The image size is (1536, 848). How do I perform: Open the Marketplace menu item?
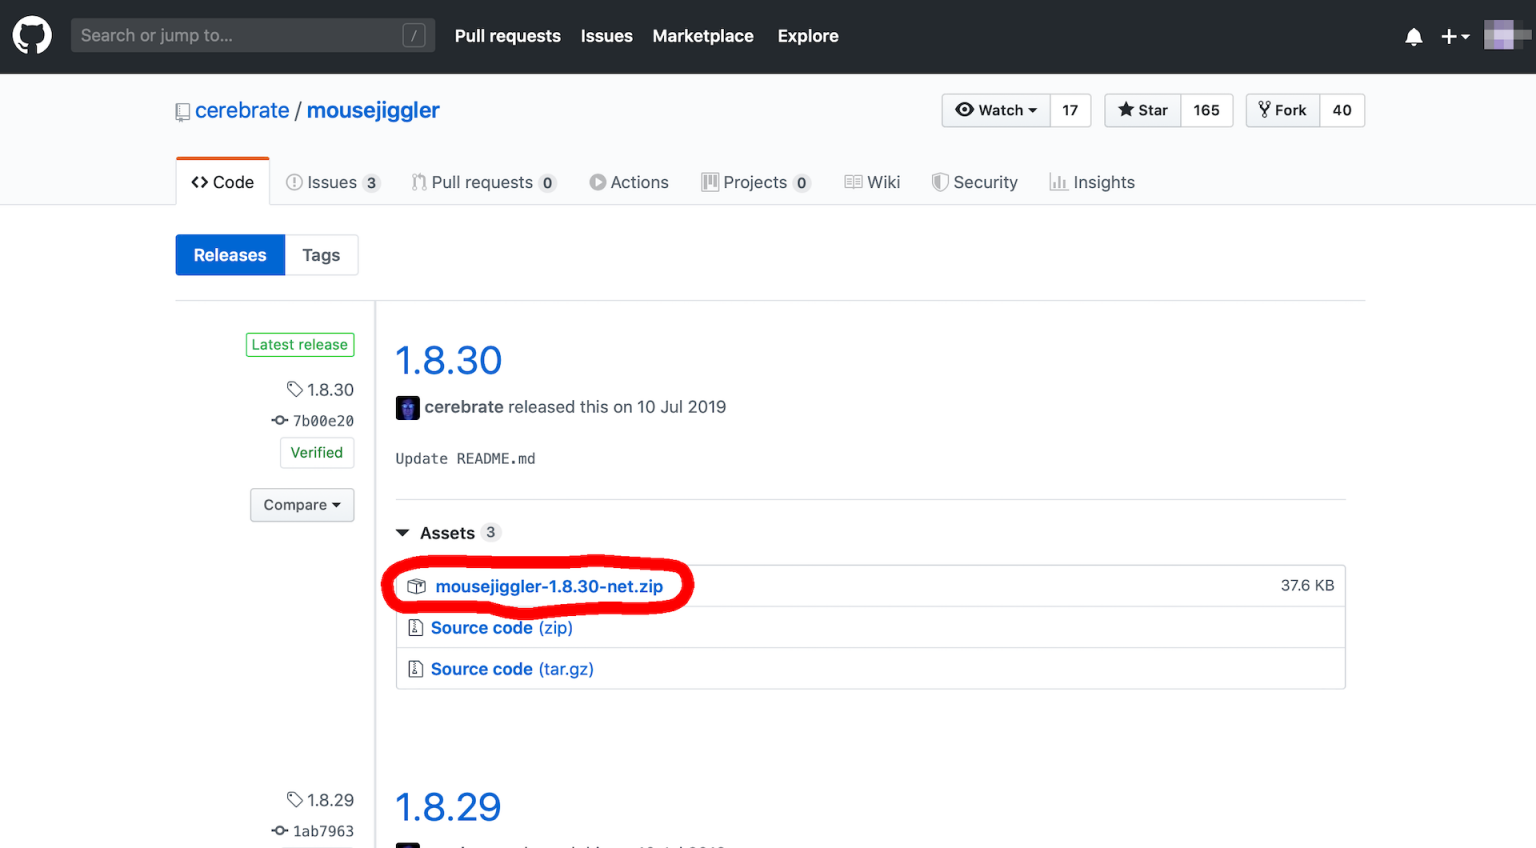coord(703,36)
